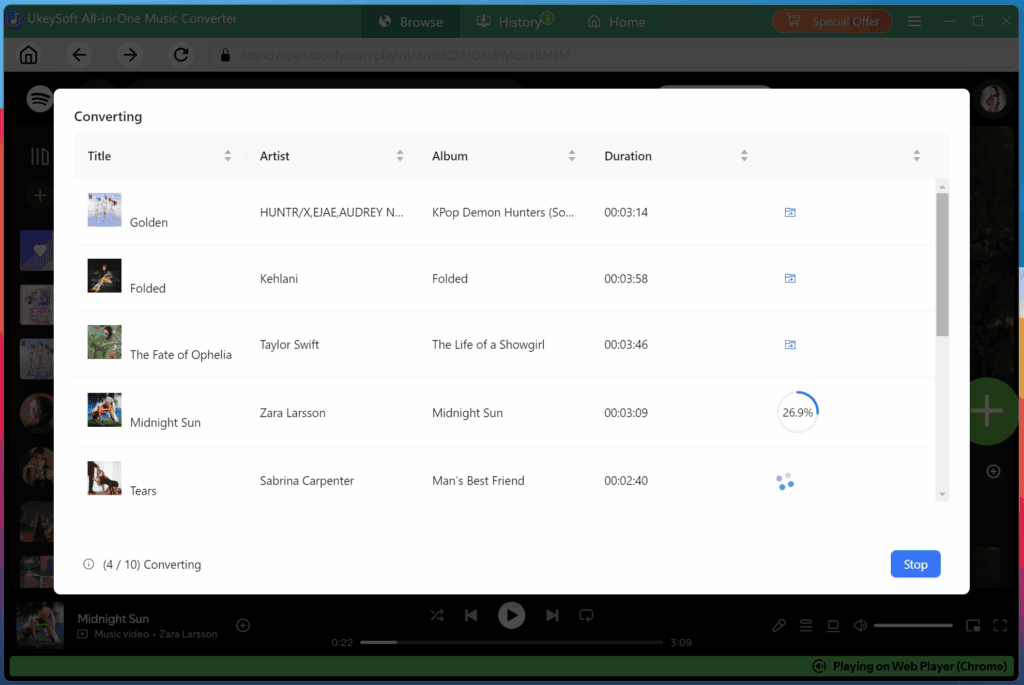
Task: Click the Special Offer button
Action: pyautogui.click(x=832, y=20)
